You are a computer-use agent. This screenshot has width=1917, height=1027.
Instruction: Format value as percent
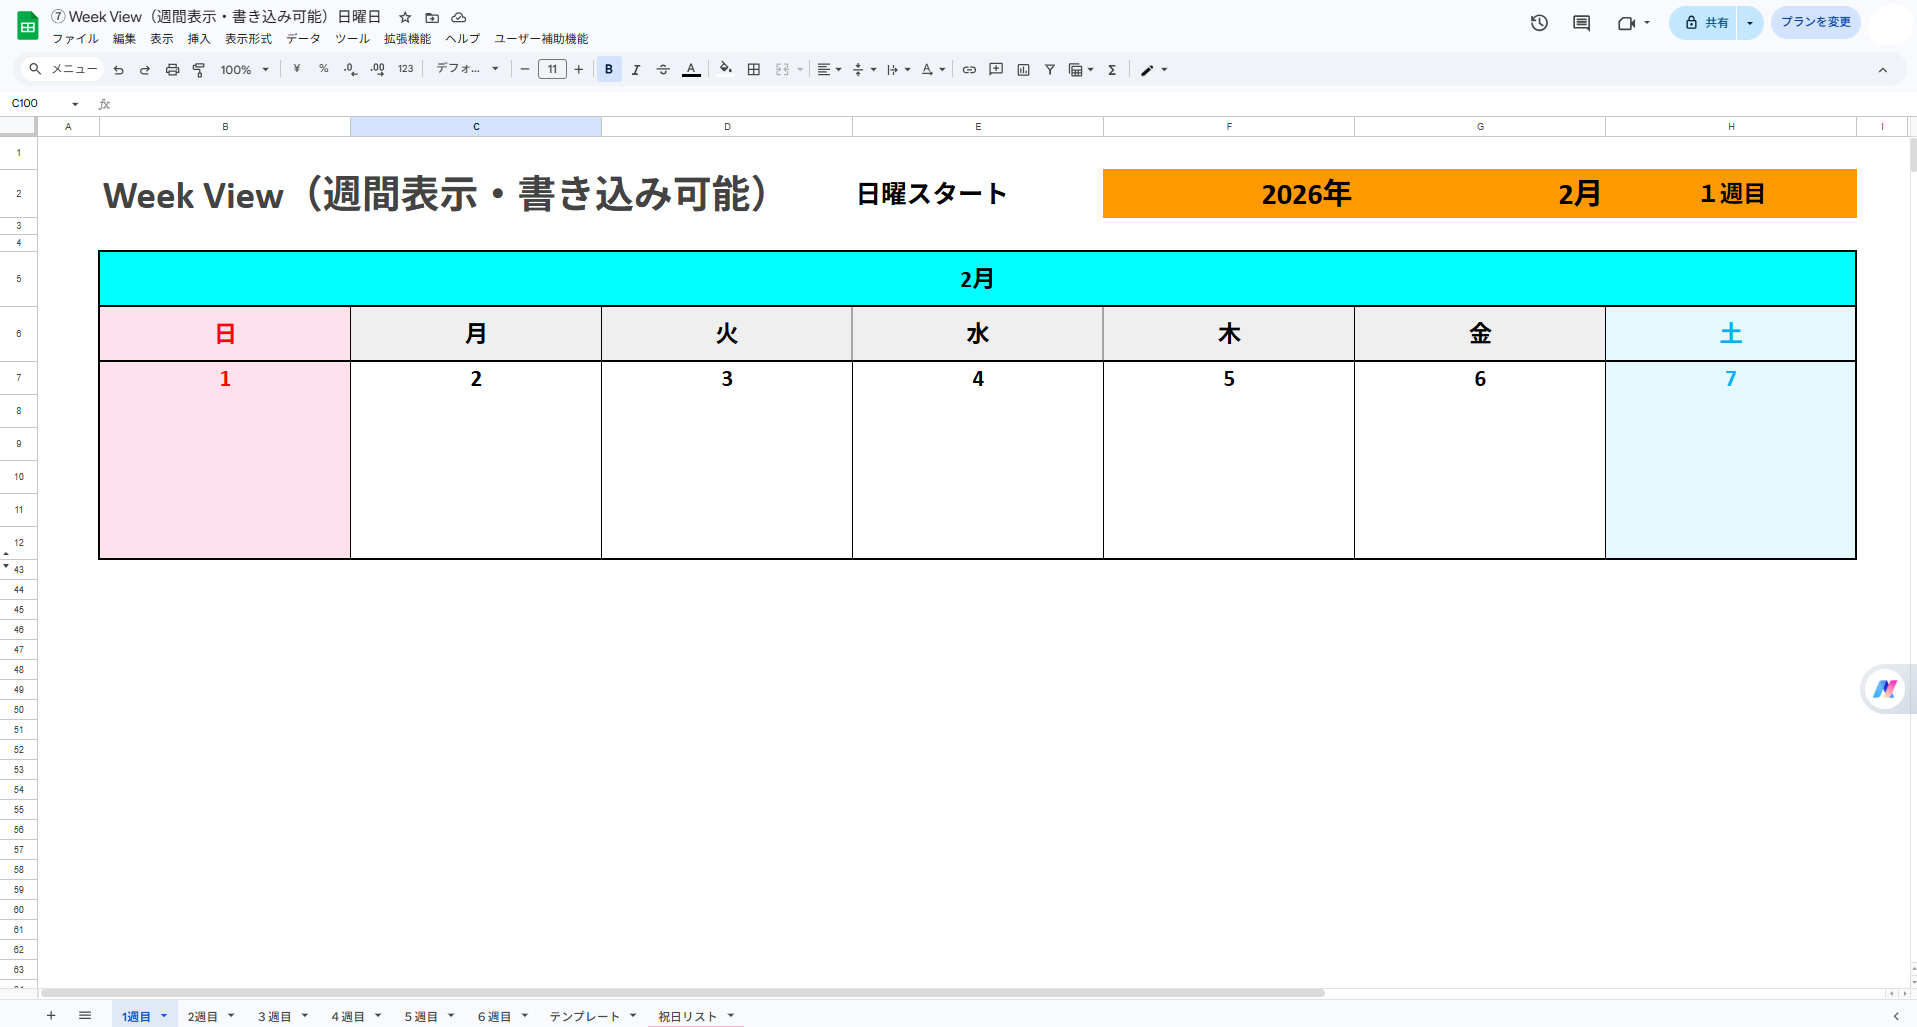pos(322,69)
